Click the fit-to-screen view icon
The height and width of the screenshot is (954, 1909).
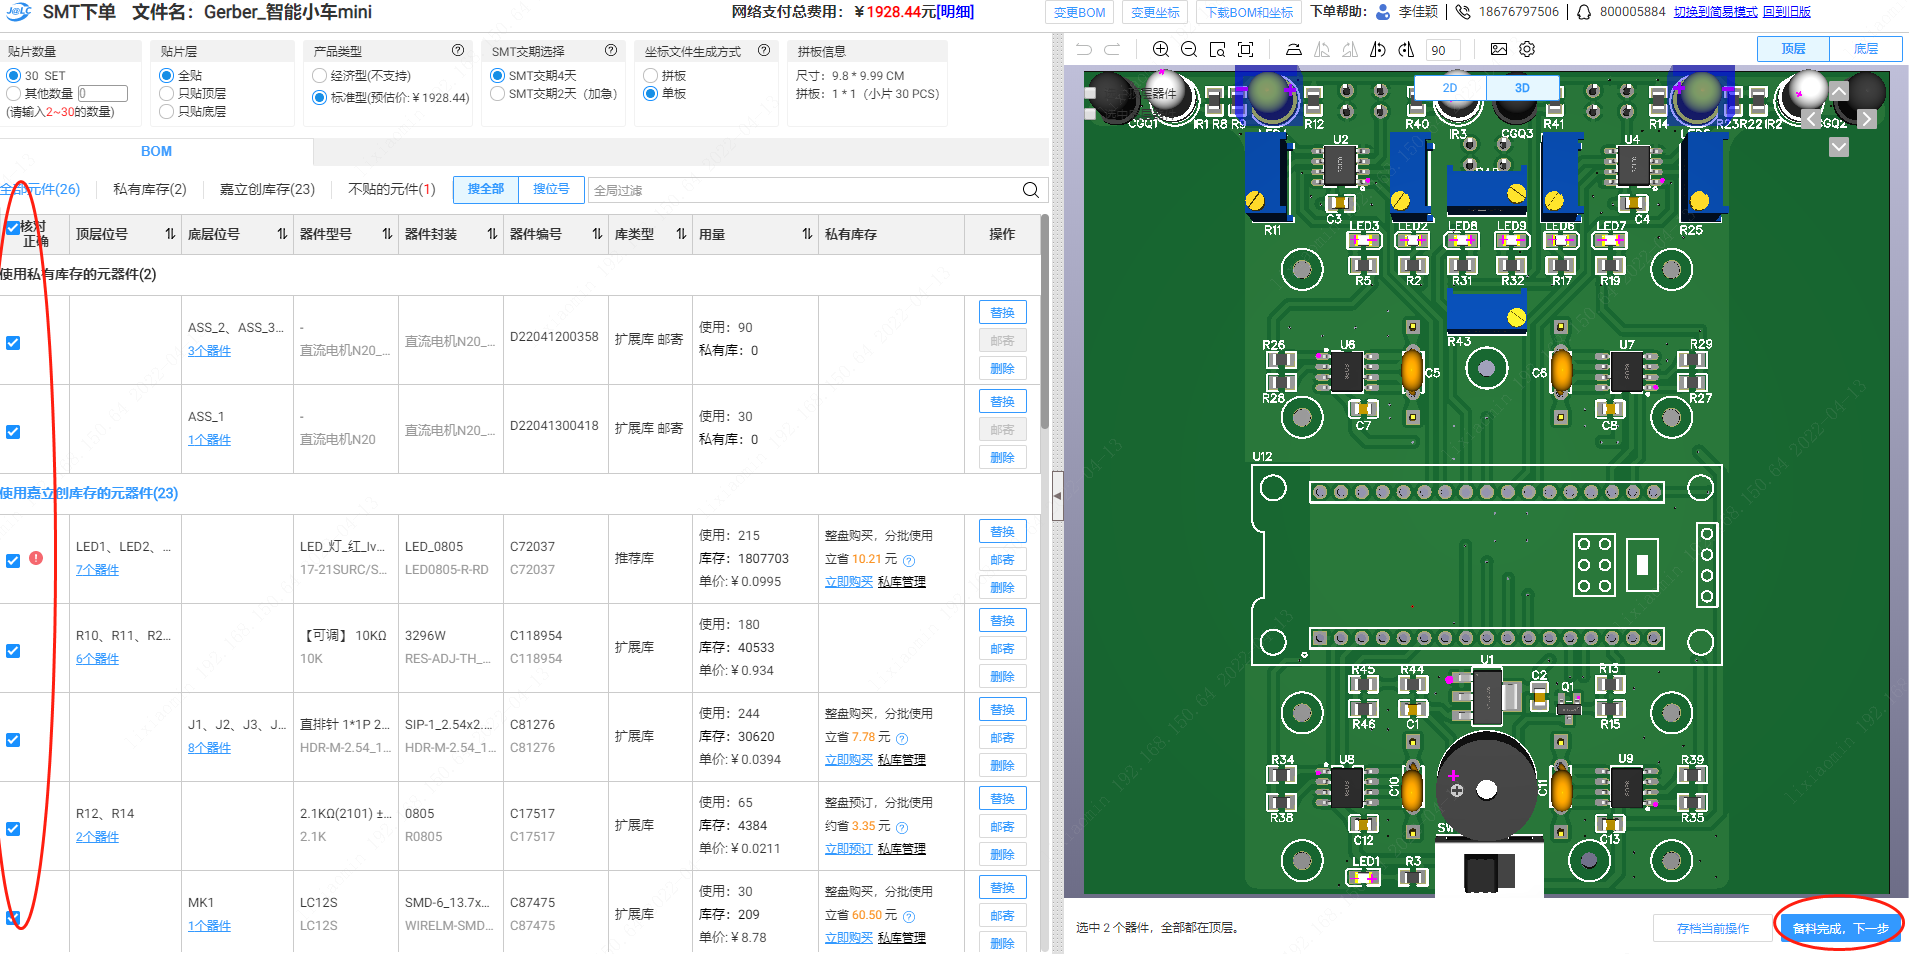click(1245, 49)
